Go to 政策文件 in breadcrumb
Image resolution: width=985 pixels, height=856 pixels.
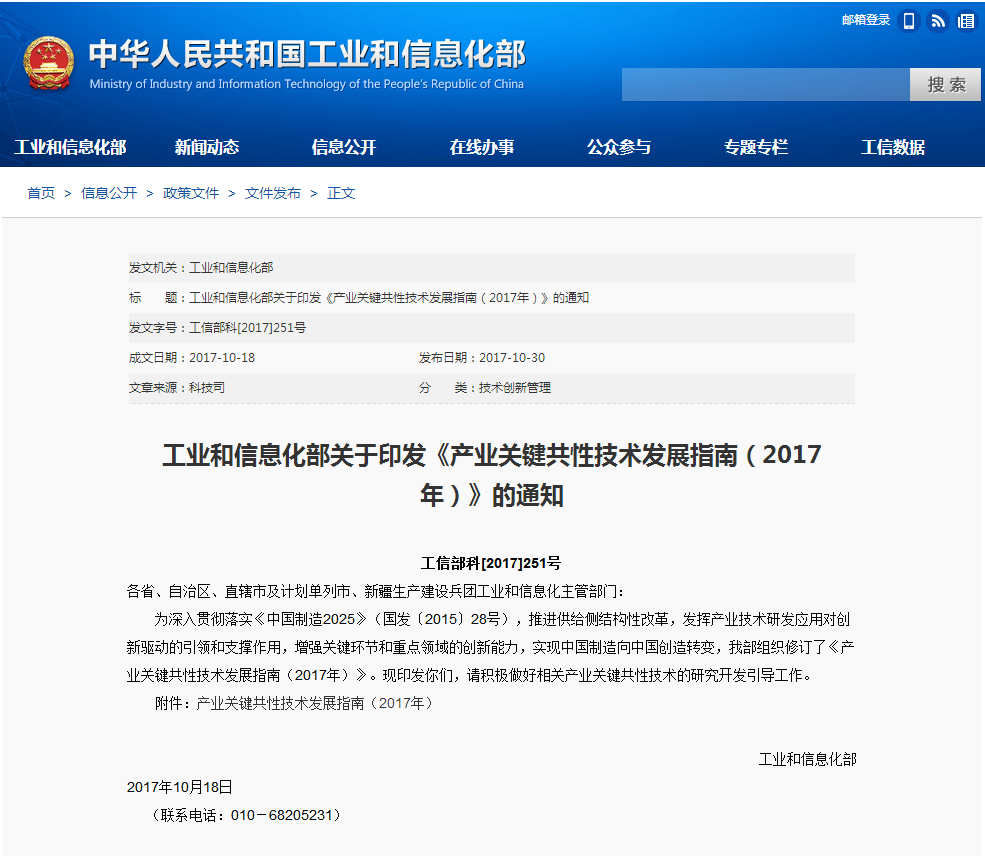tap(191, 193)
